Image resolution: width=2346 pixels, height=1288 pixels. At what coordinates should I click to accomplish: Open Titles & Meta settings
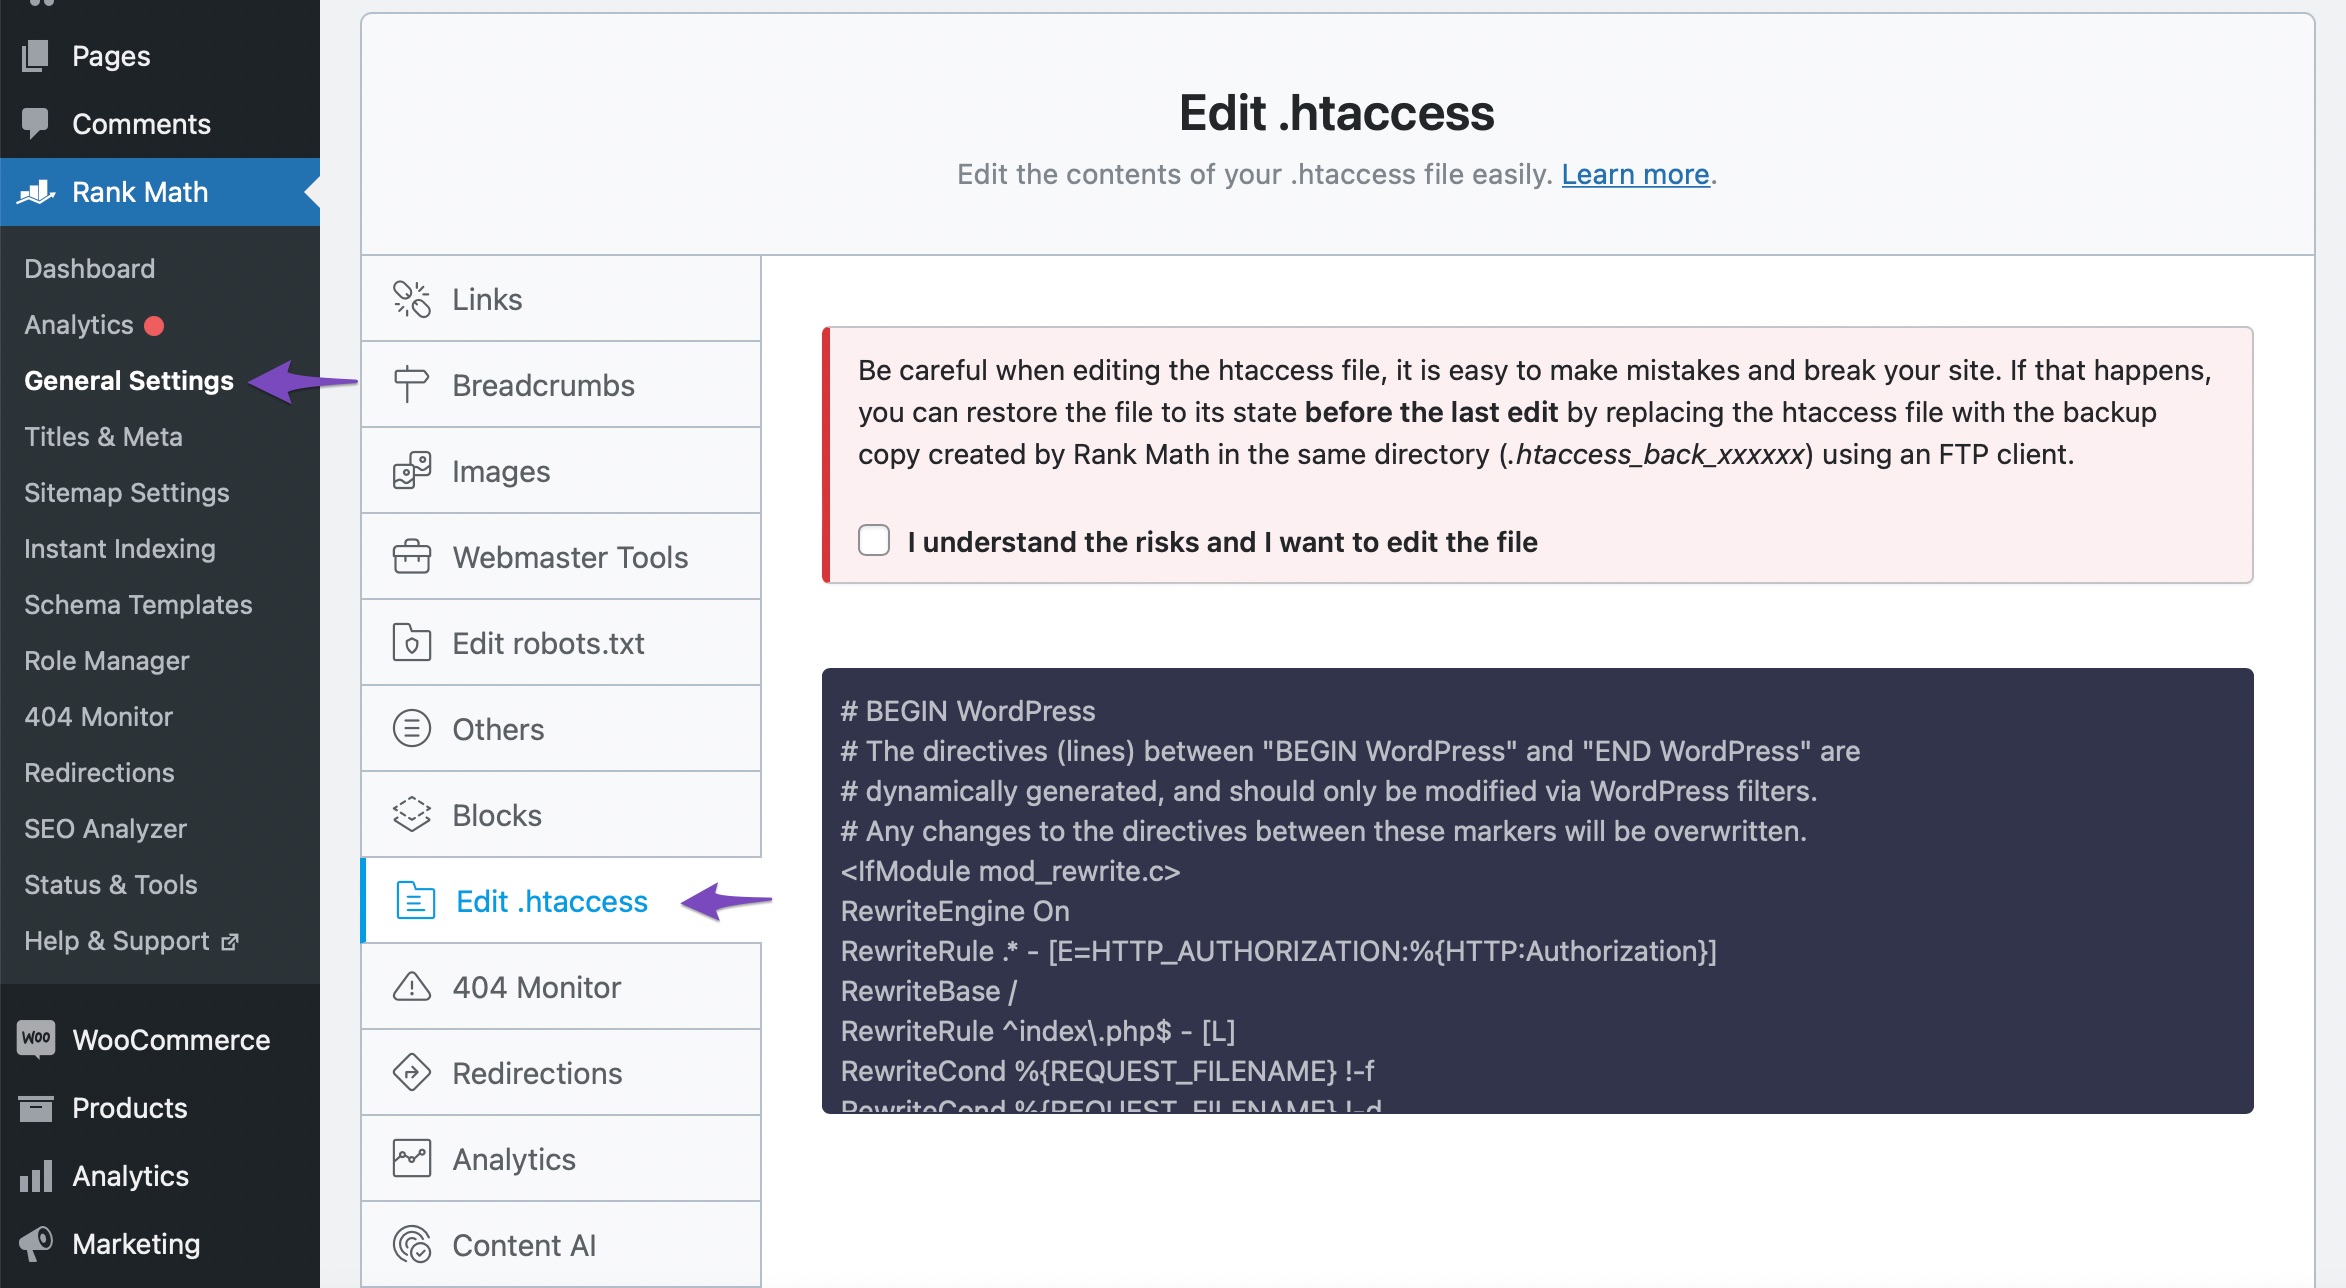coord(103,437)
